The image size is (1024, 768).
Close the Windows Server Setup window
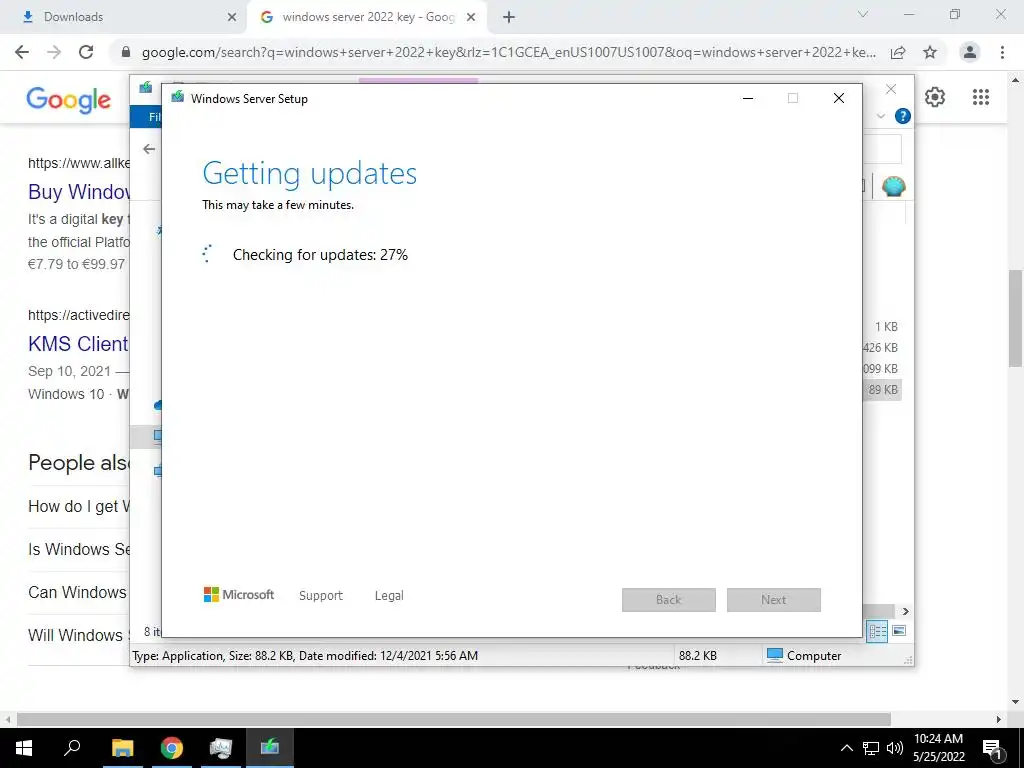coord(839,98)
